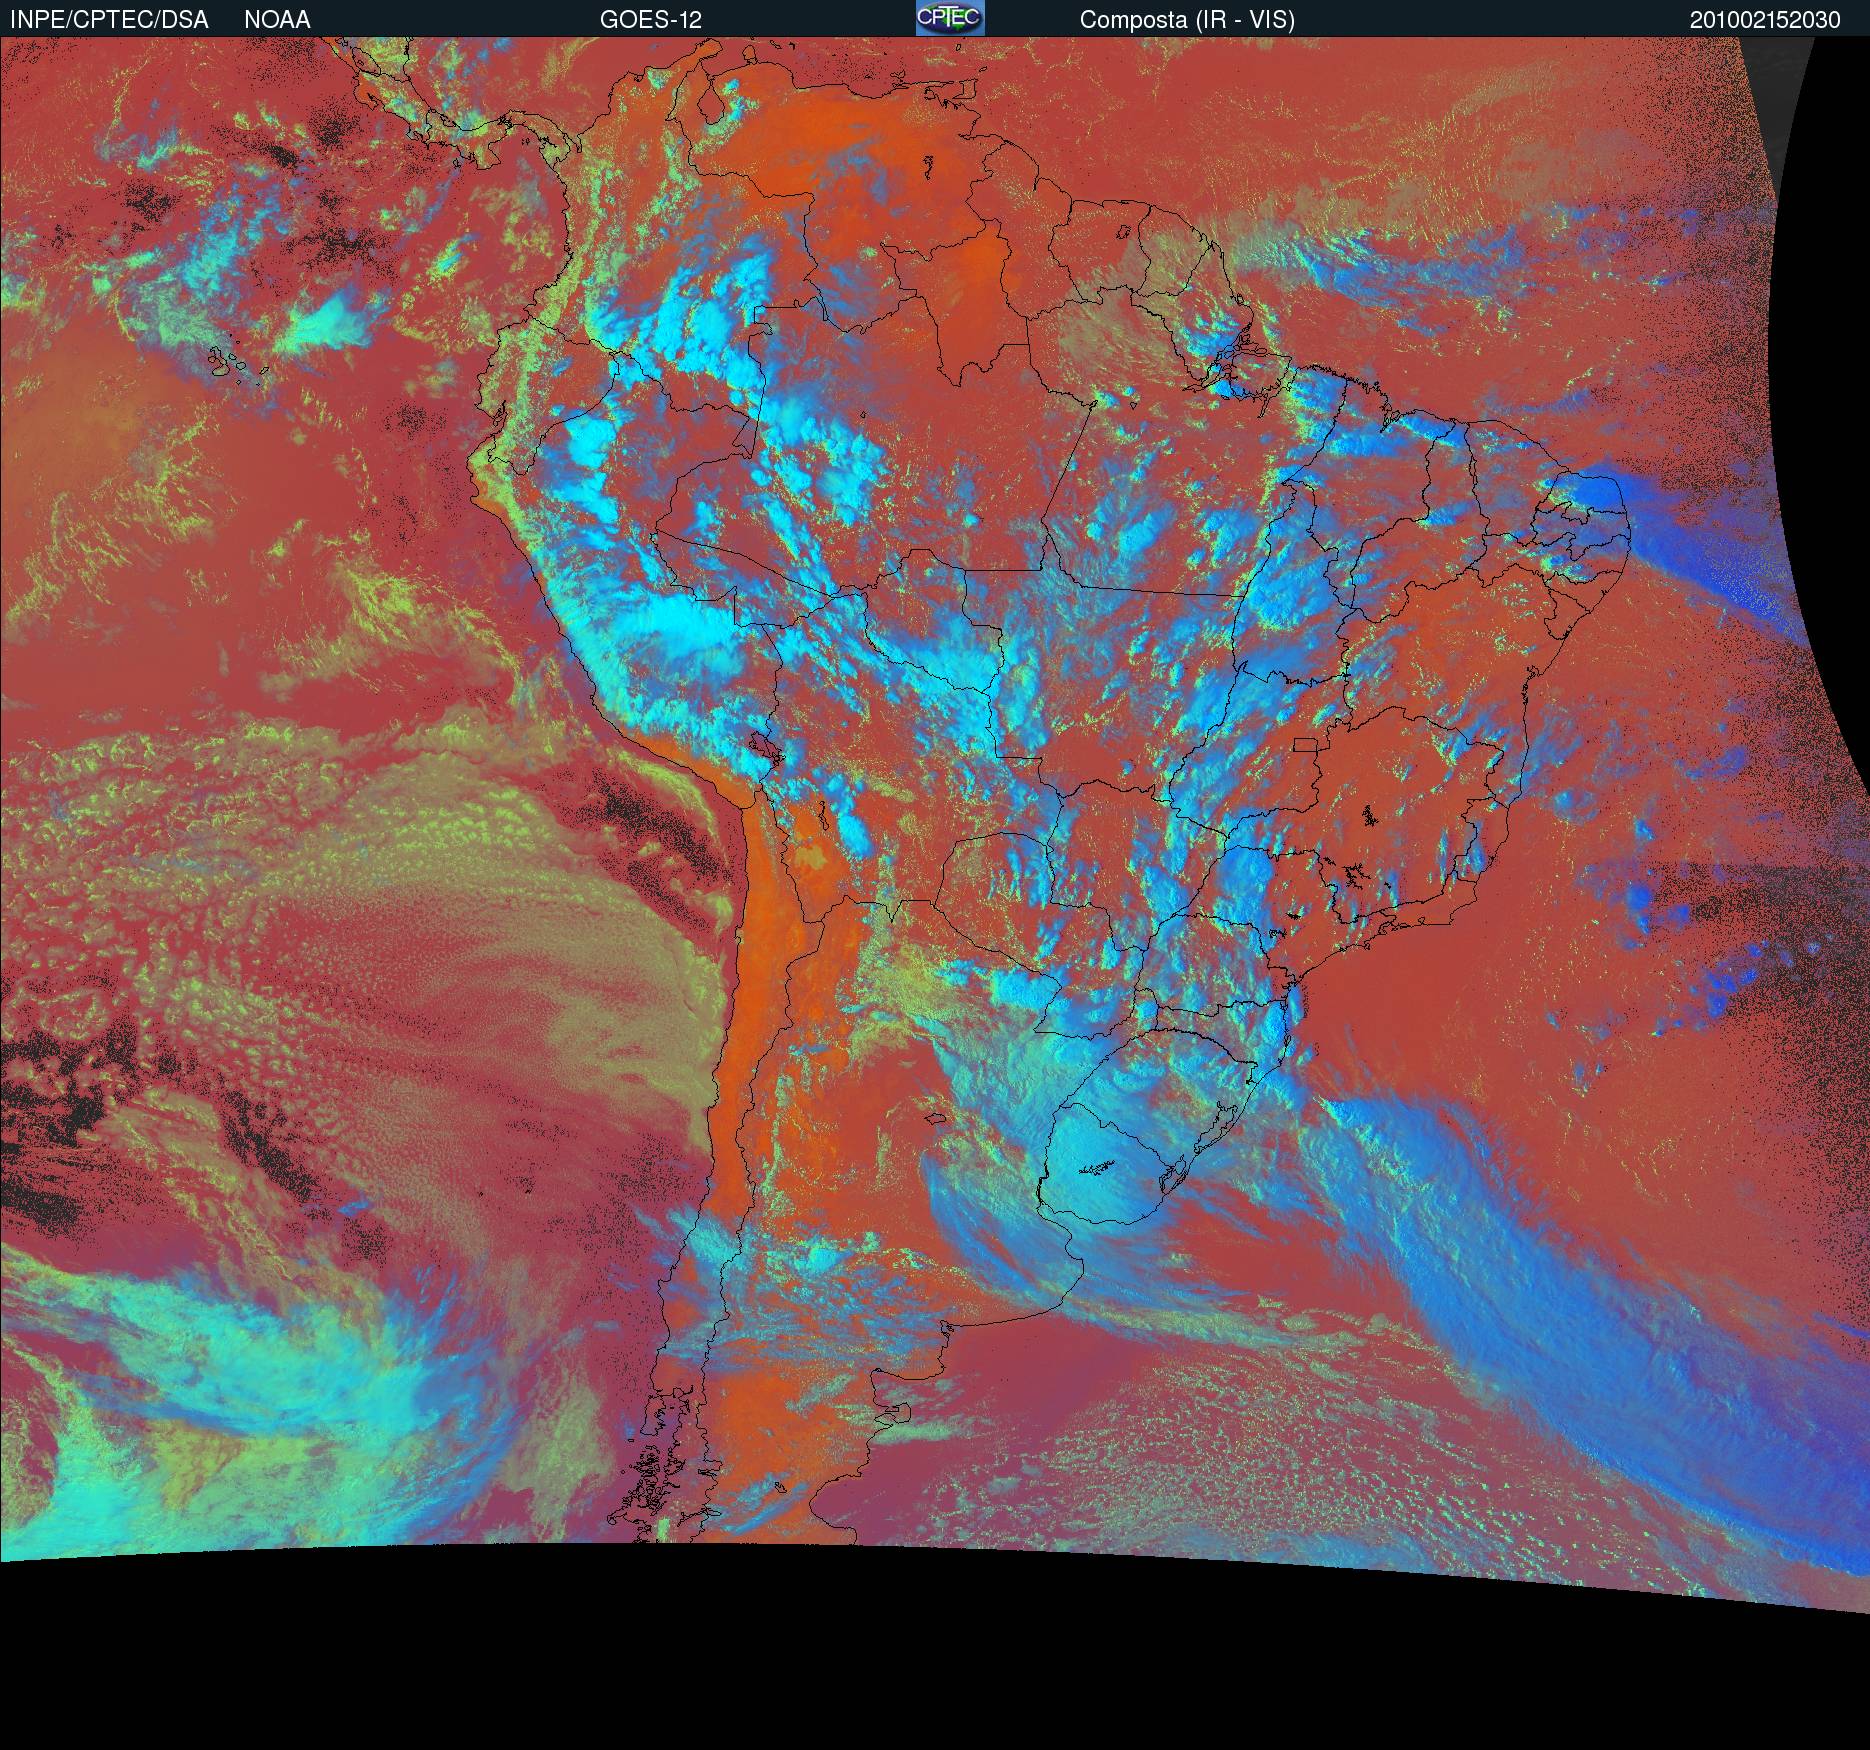This screenshot has height=1750, width=1870.
Task: Select the GOES-12 satellite label
Action: [x=651, y=20]
